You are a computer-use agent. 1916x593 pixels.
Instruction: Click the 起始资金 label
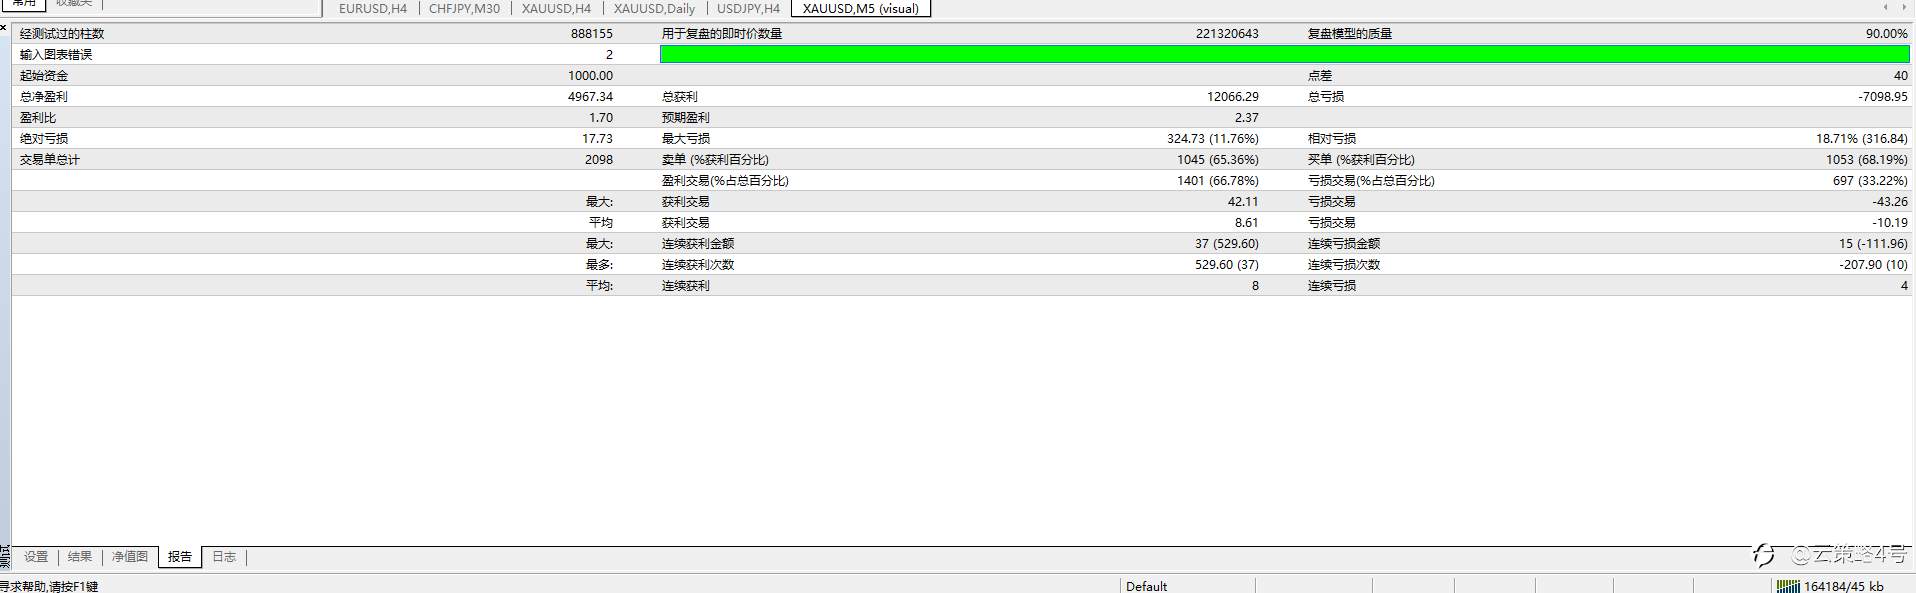coord(44,75)
